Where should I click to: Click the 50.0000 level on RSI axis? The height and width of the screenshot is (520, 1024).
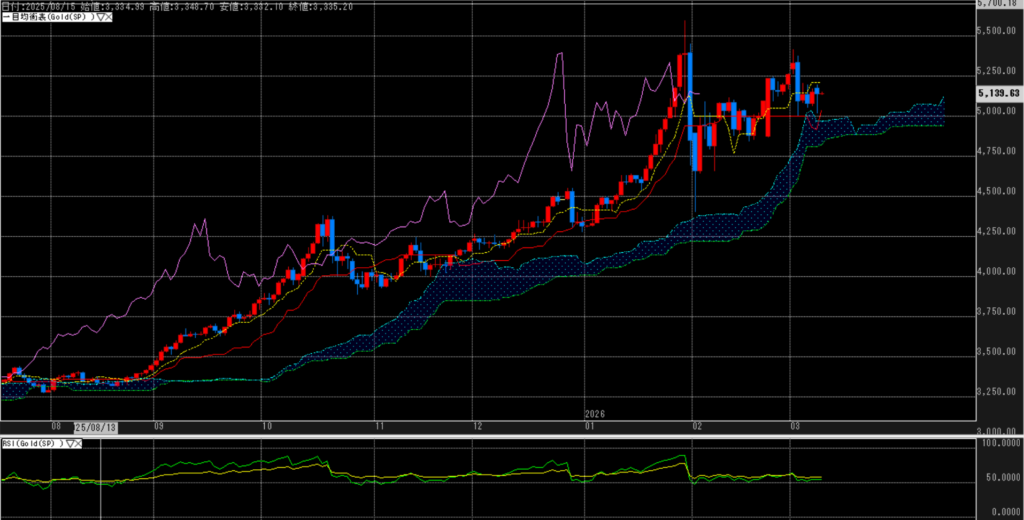point(1000,477)
